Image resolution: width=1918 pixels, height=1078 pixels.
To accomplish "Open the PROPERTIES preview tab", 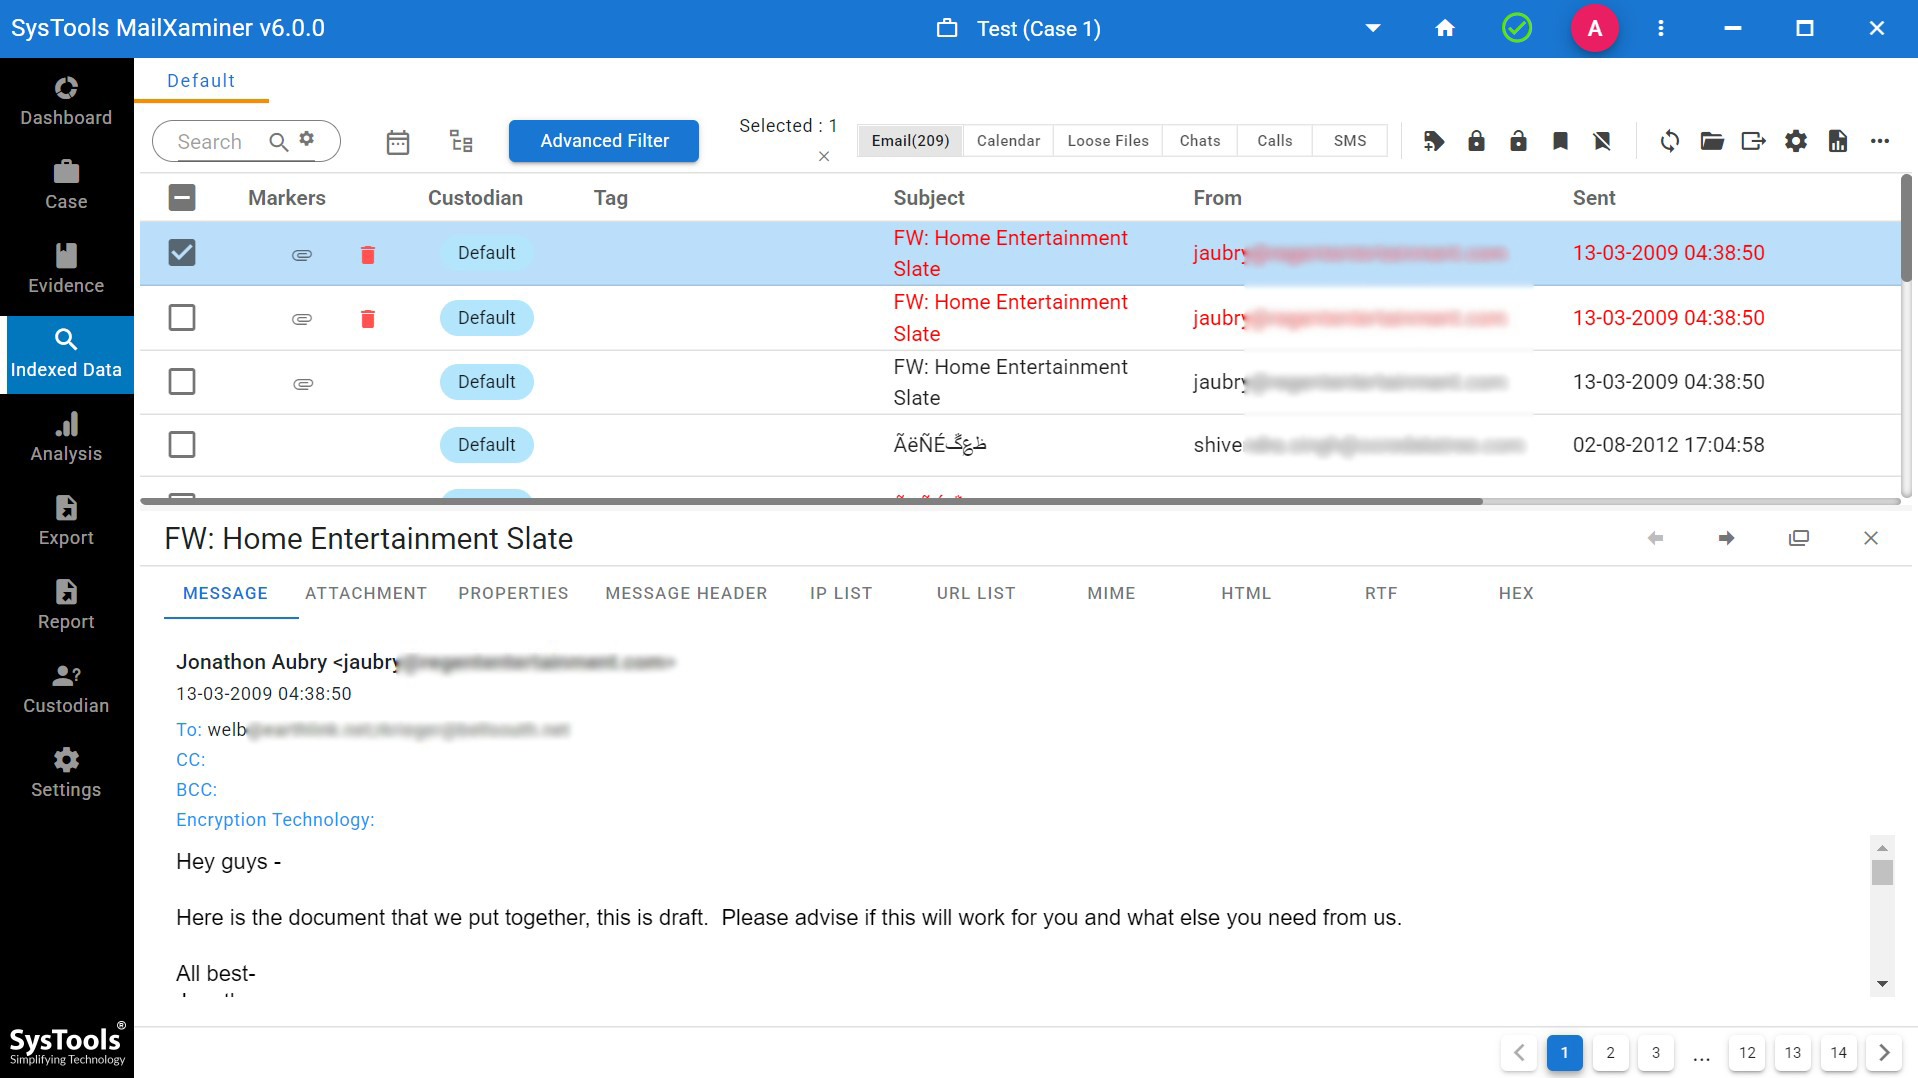I will (x=513, y=593).
